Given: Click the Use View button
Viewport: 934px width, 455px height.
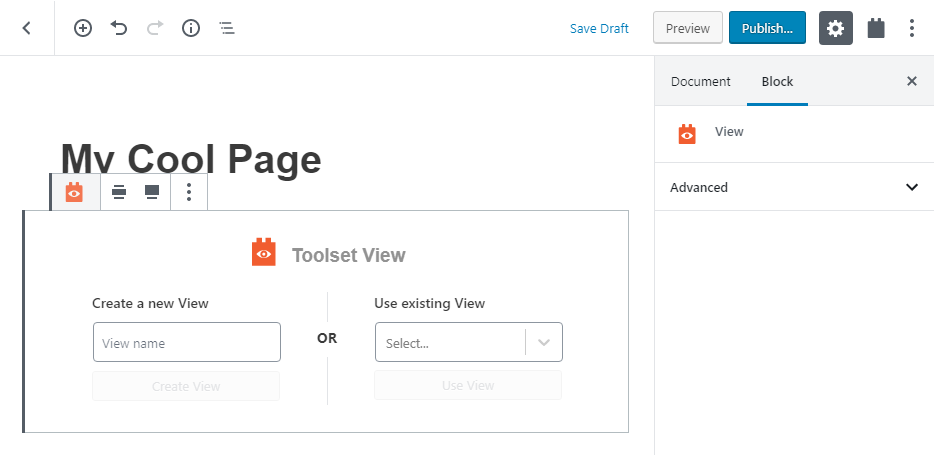Looking at the screenshot, I should (468, 385).
